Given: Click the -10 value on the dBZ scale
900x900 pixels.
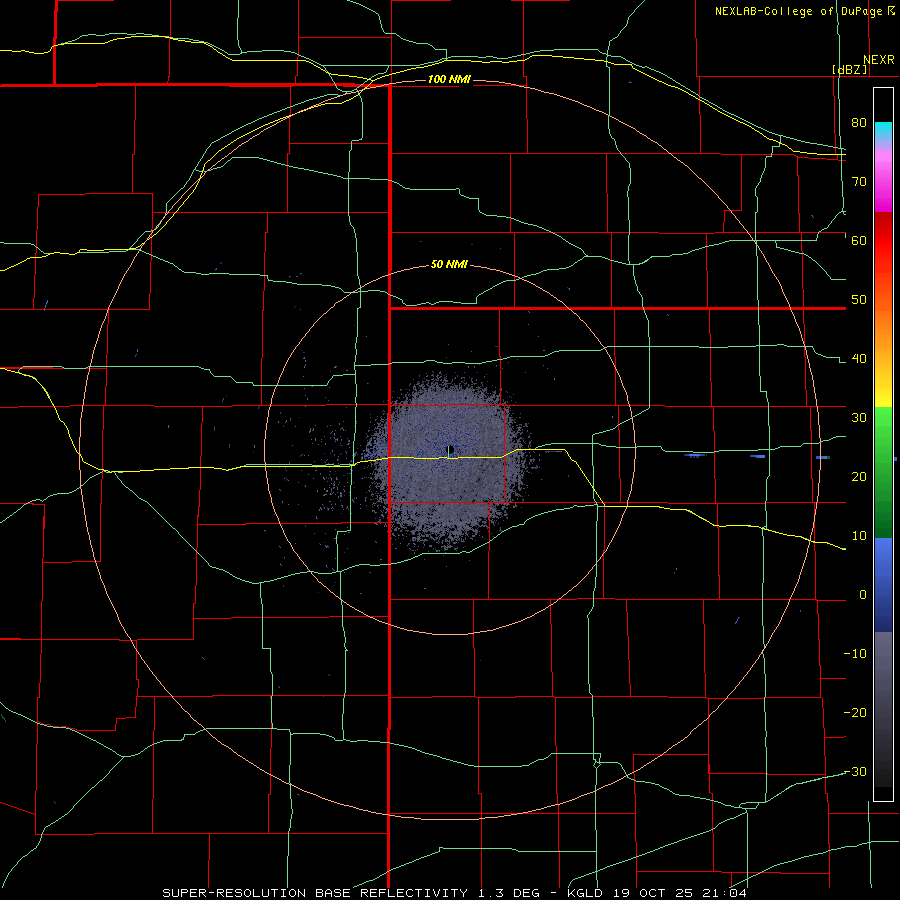Looking at the screenshot, I should [x=855, y=654].
